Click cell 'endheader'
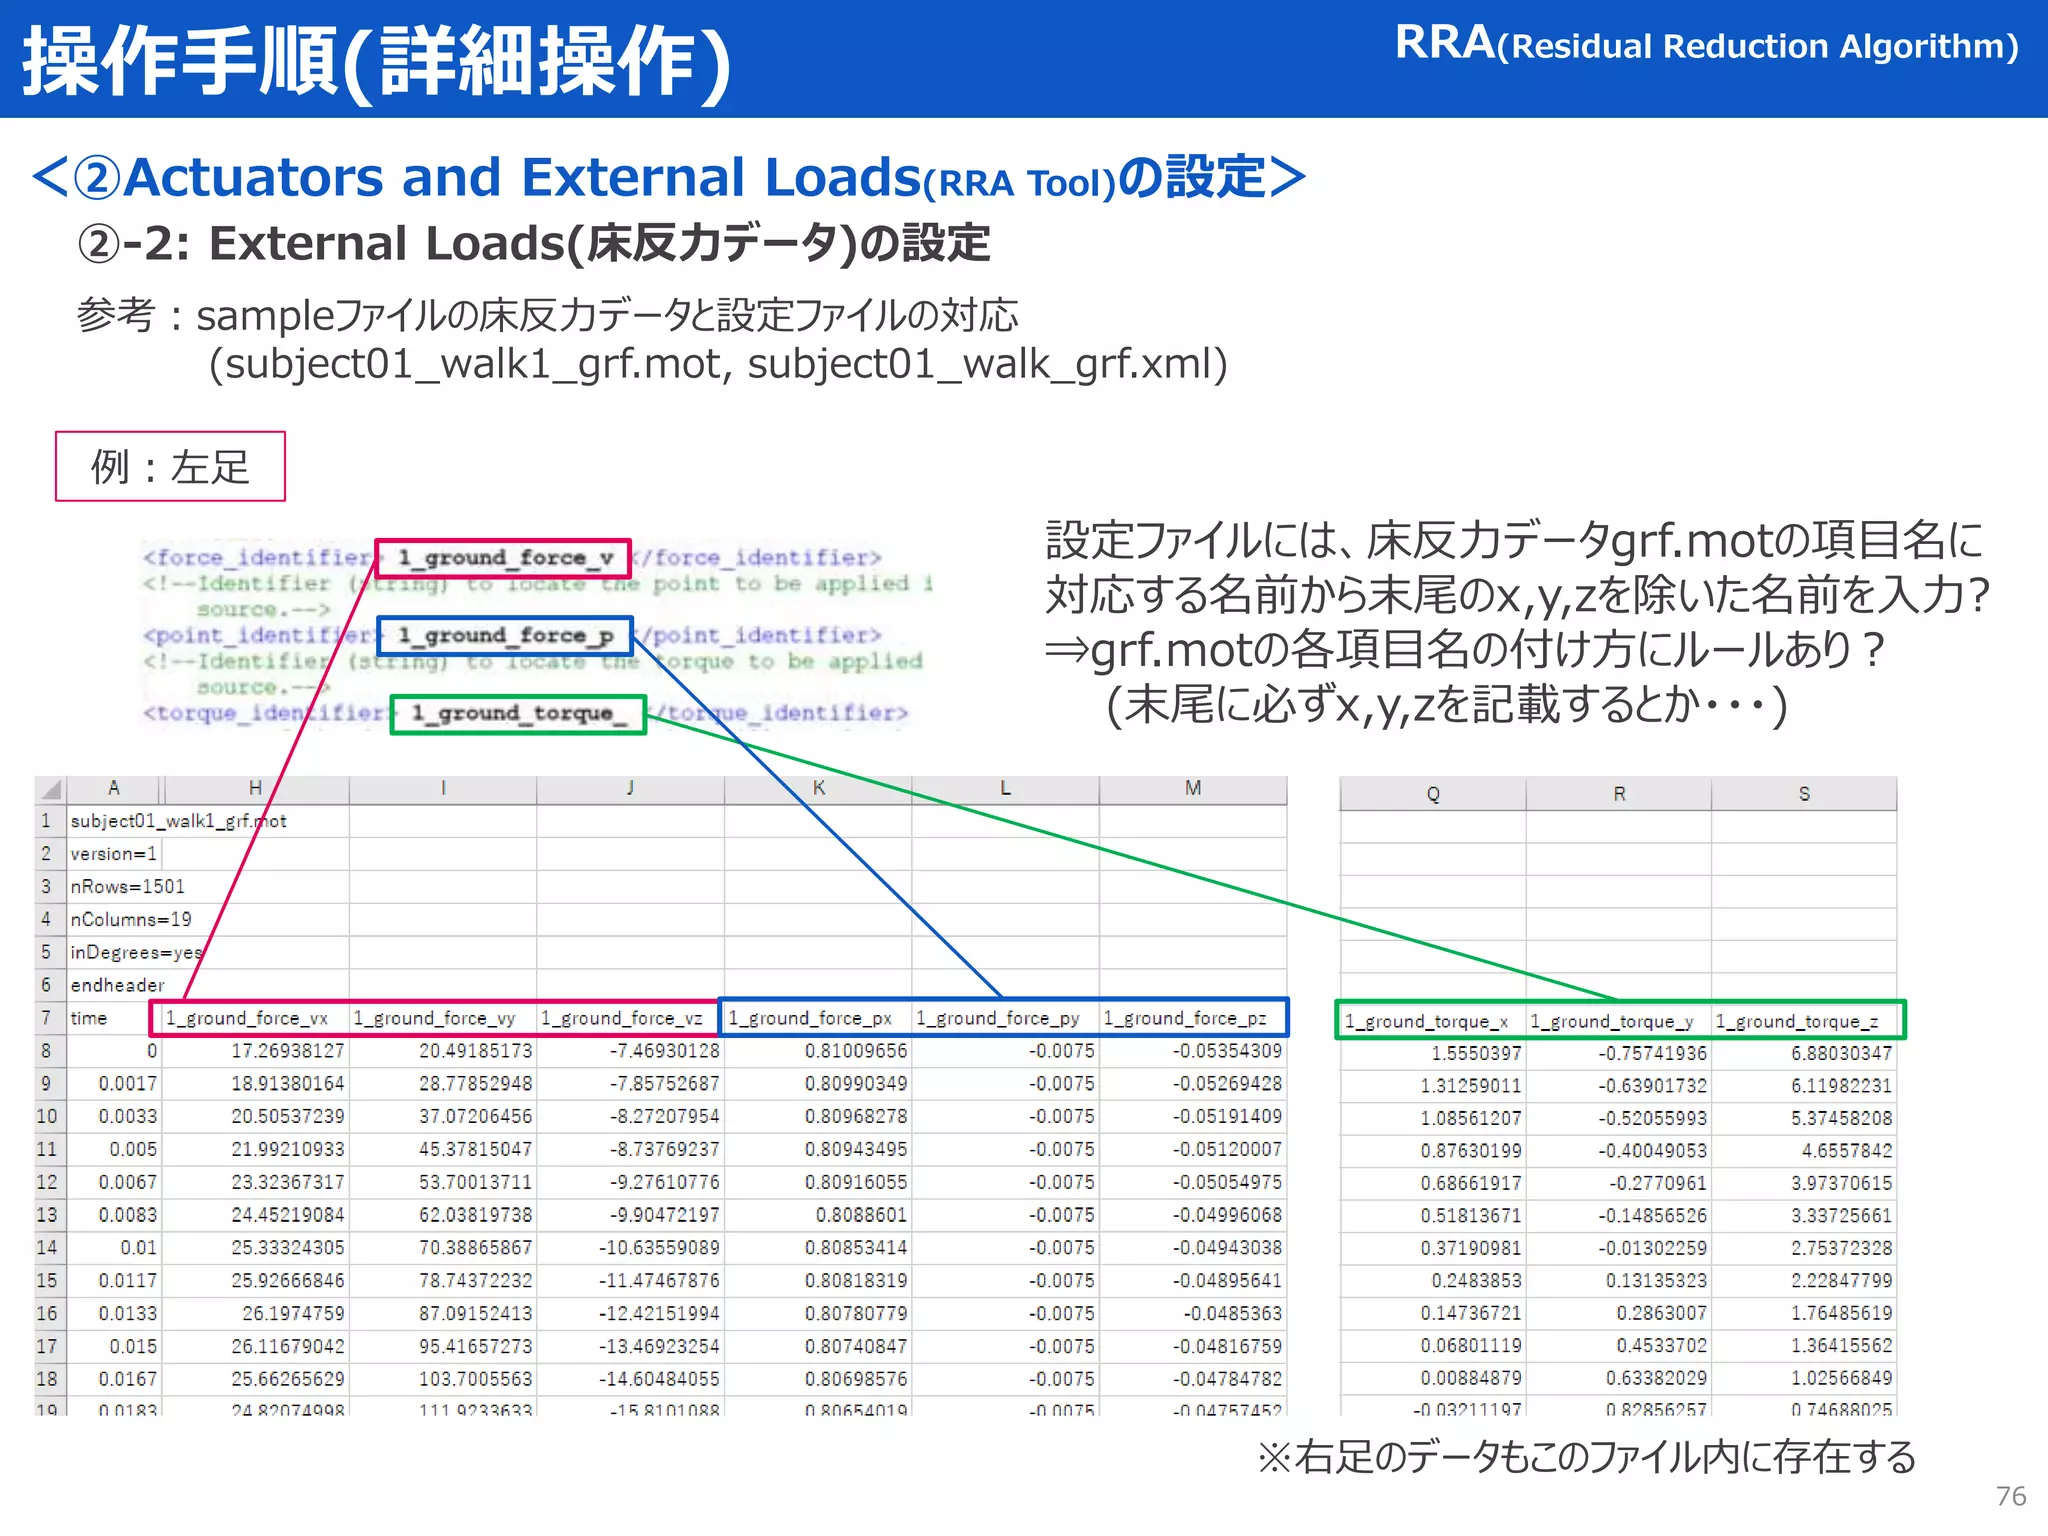The height and width of the screenshot is (1536, 2048). point(117,985)
